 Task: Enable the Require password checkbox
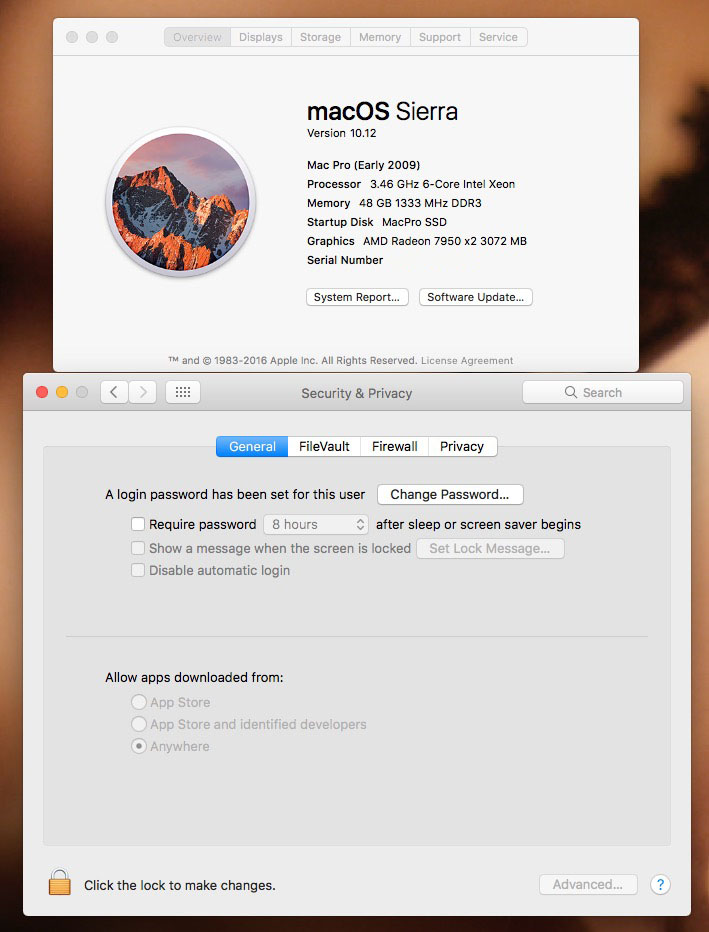138,524
